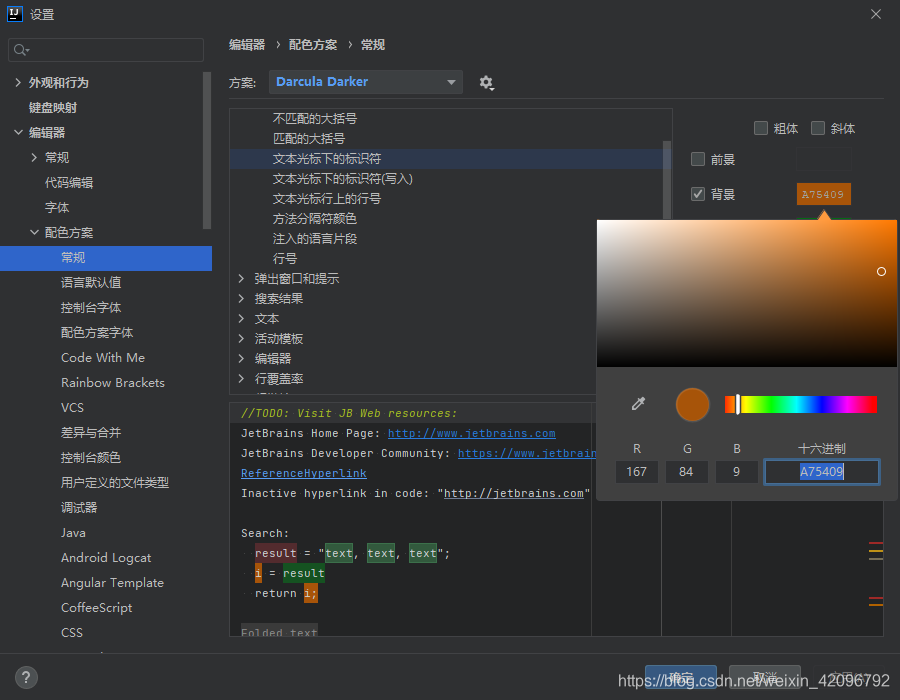This screenshot has width=900, height=700.
Task: Select VCS in the color scheme list
Action: click(x=72, y=407)
